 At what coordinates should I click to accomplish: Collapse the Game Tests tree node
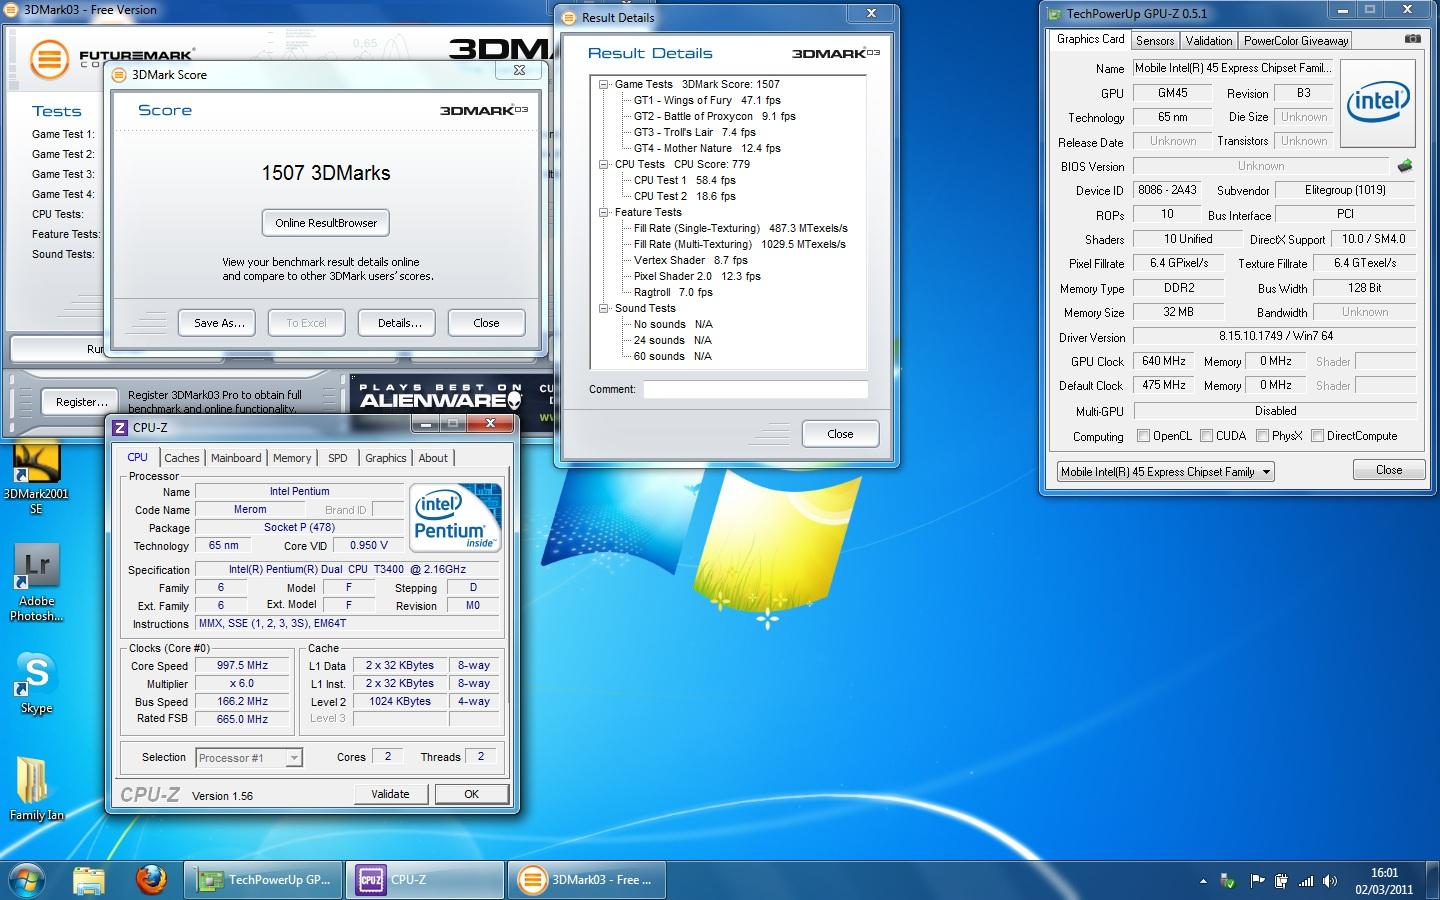[604, 84]
